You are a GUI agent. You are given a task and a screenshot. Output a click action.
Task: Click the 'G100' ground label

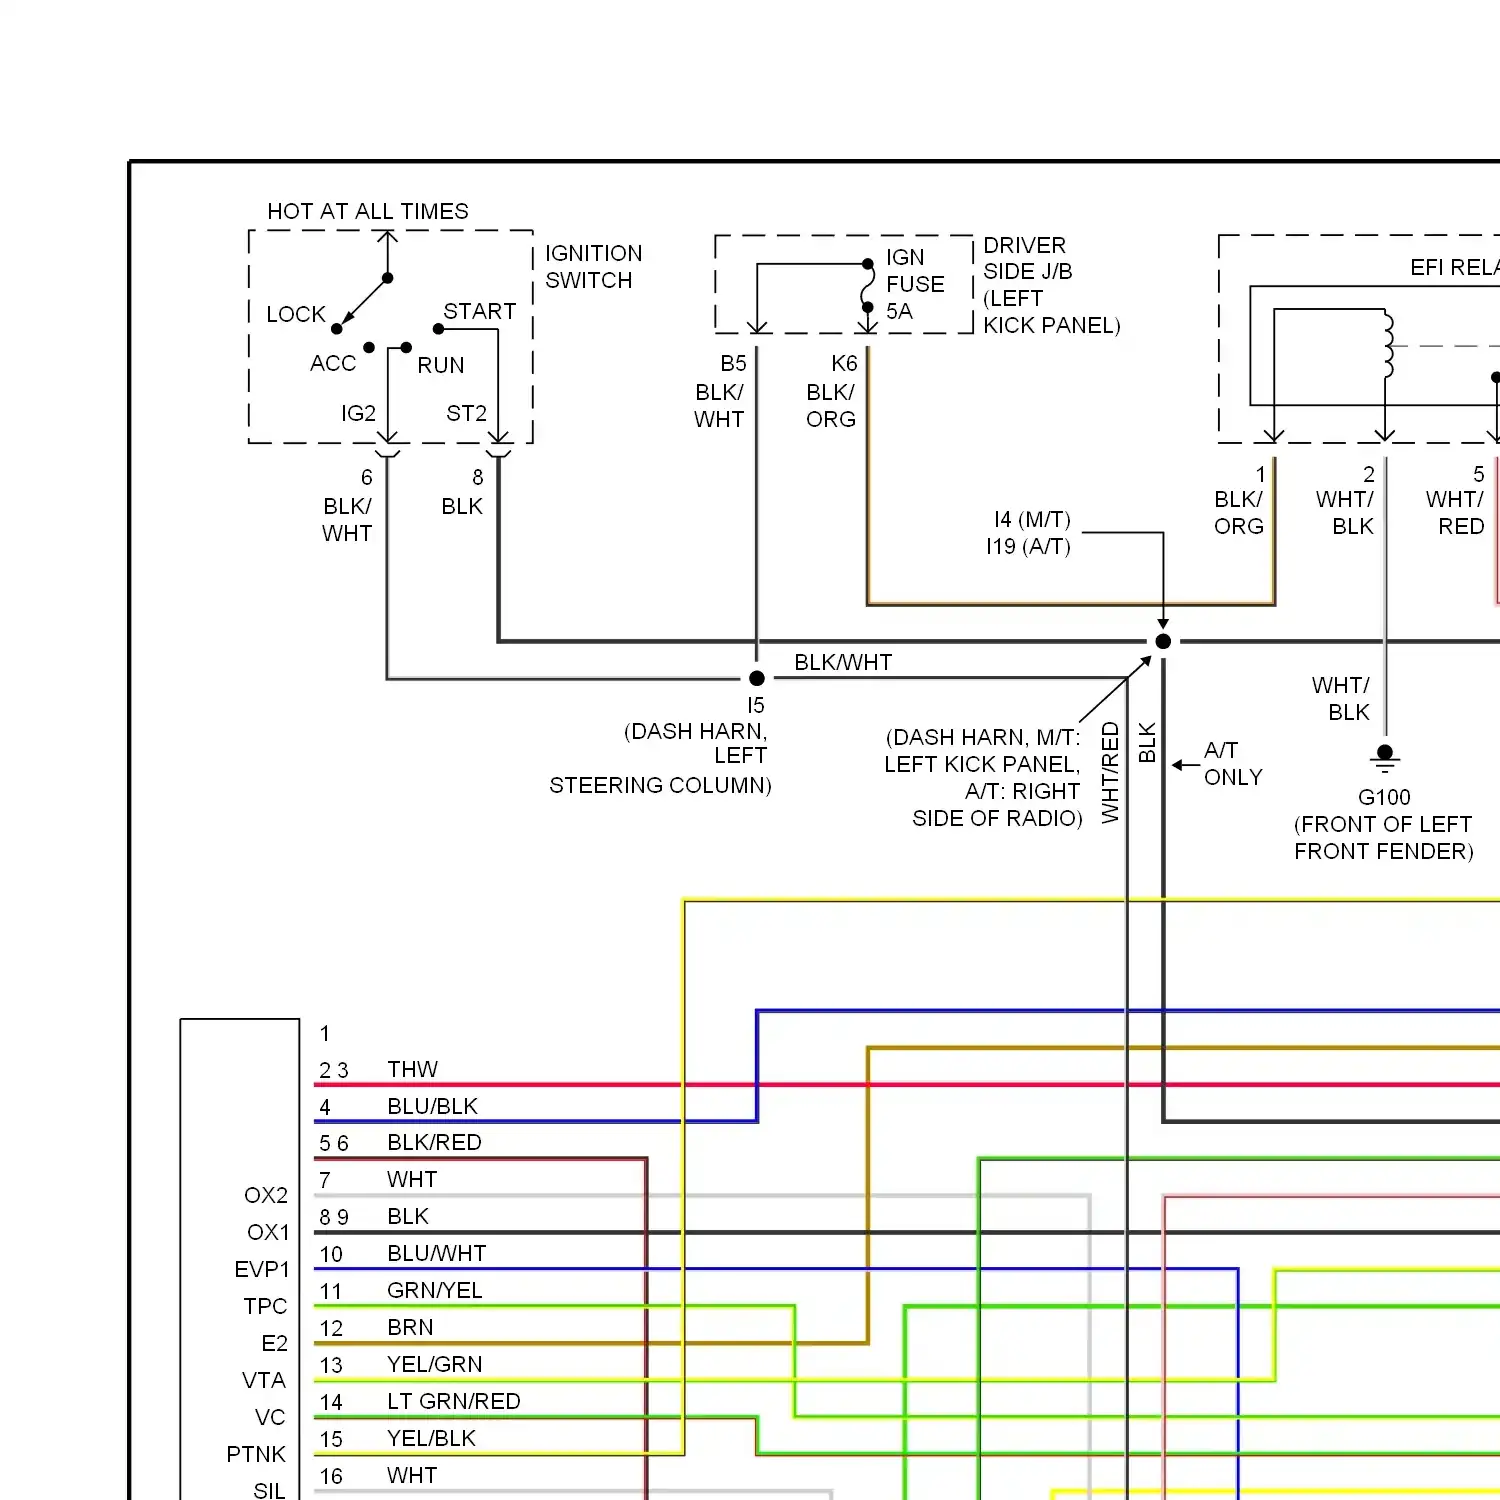(x=1384, y=797)
